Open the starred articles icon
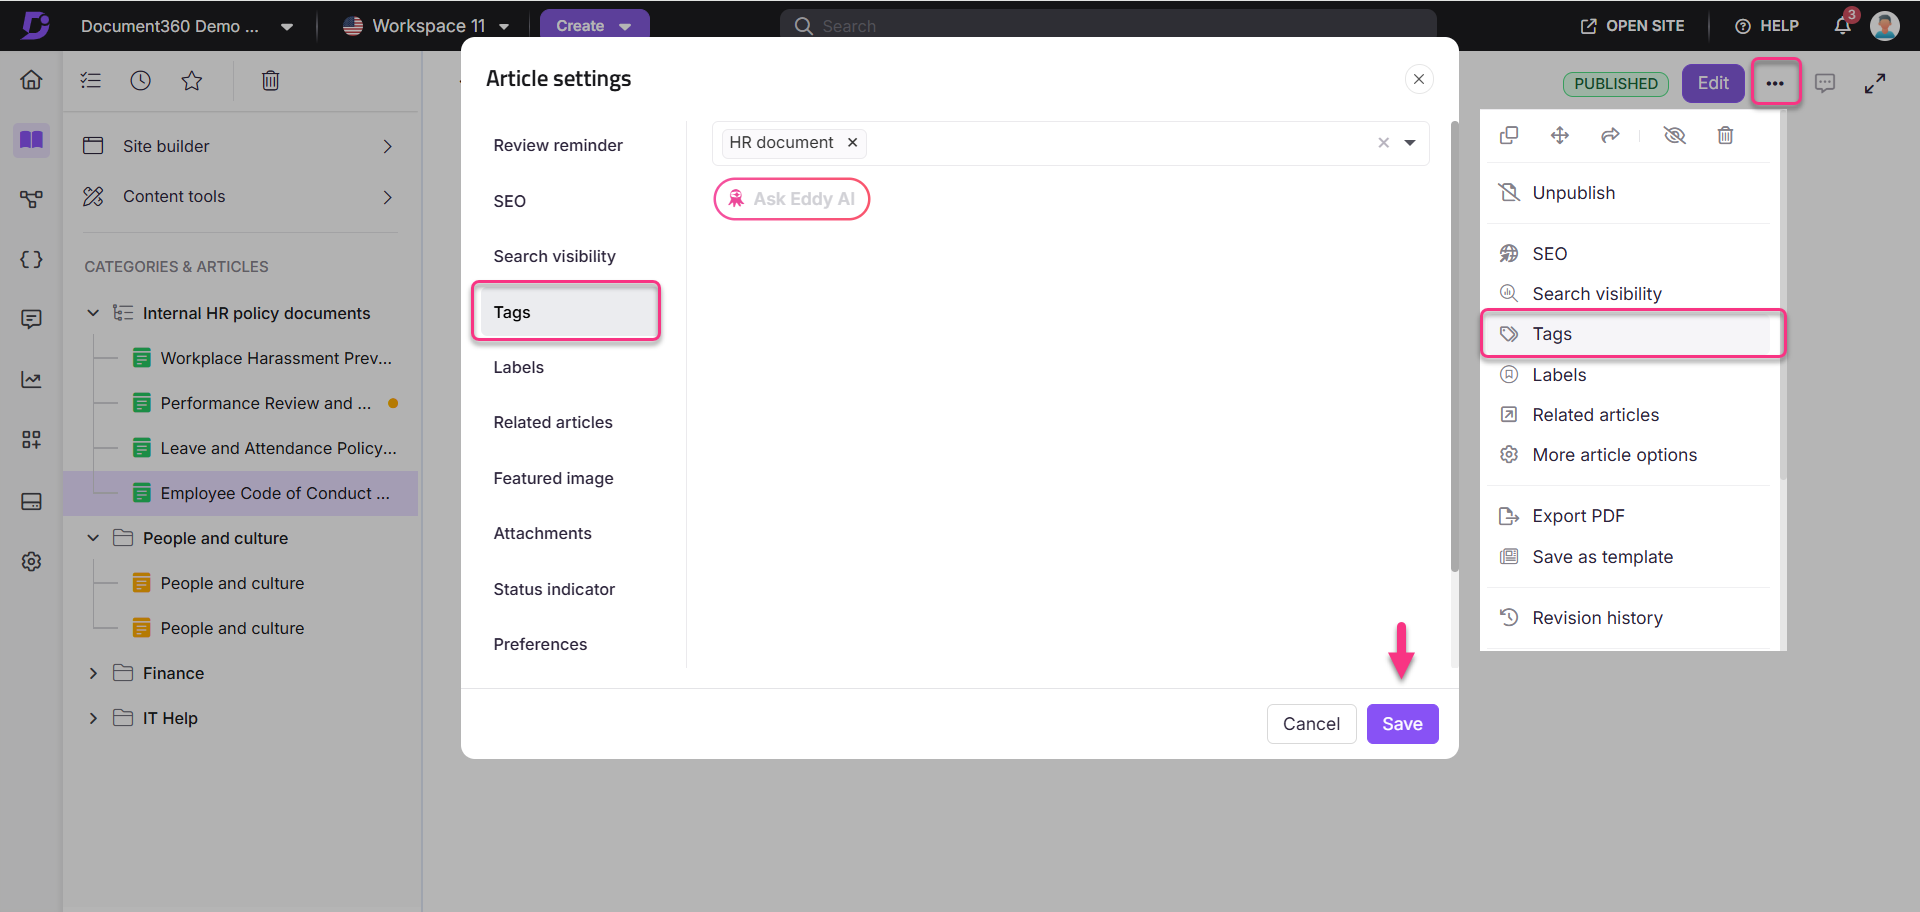Viewport: 1920px width, 912px height. pyautogui.click(x=192, y=81)
